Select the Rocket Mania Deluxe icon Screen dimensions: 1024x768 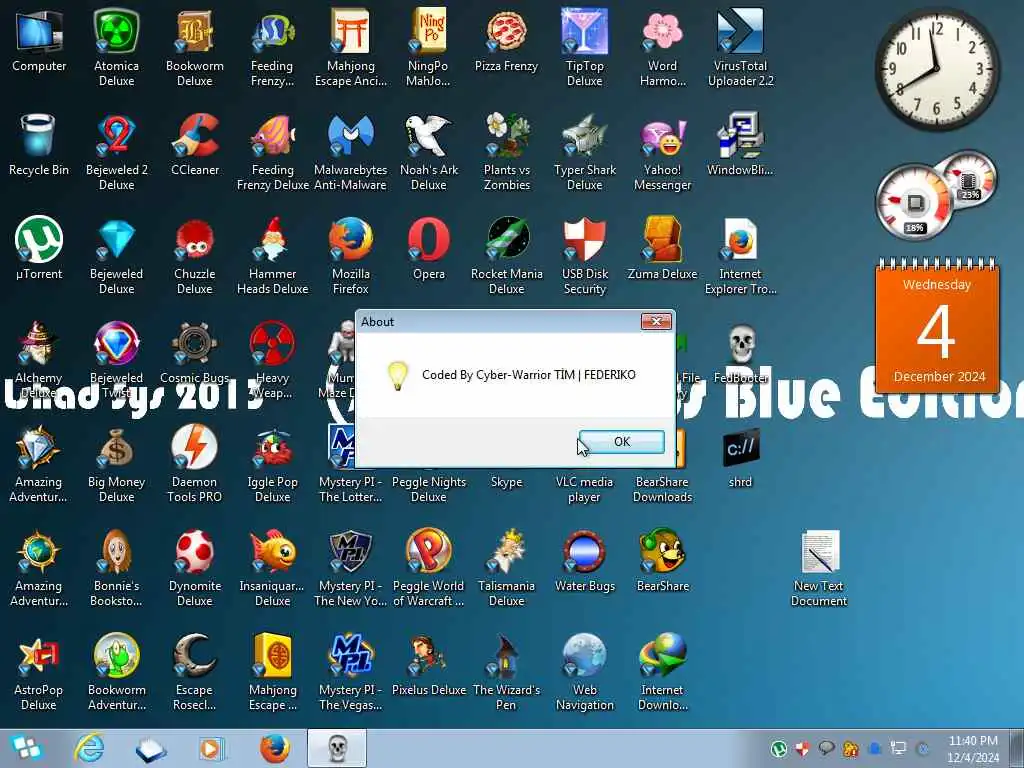click(x=506, y=256)
